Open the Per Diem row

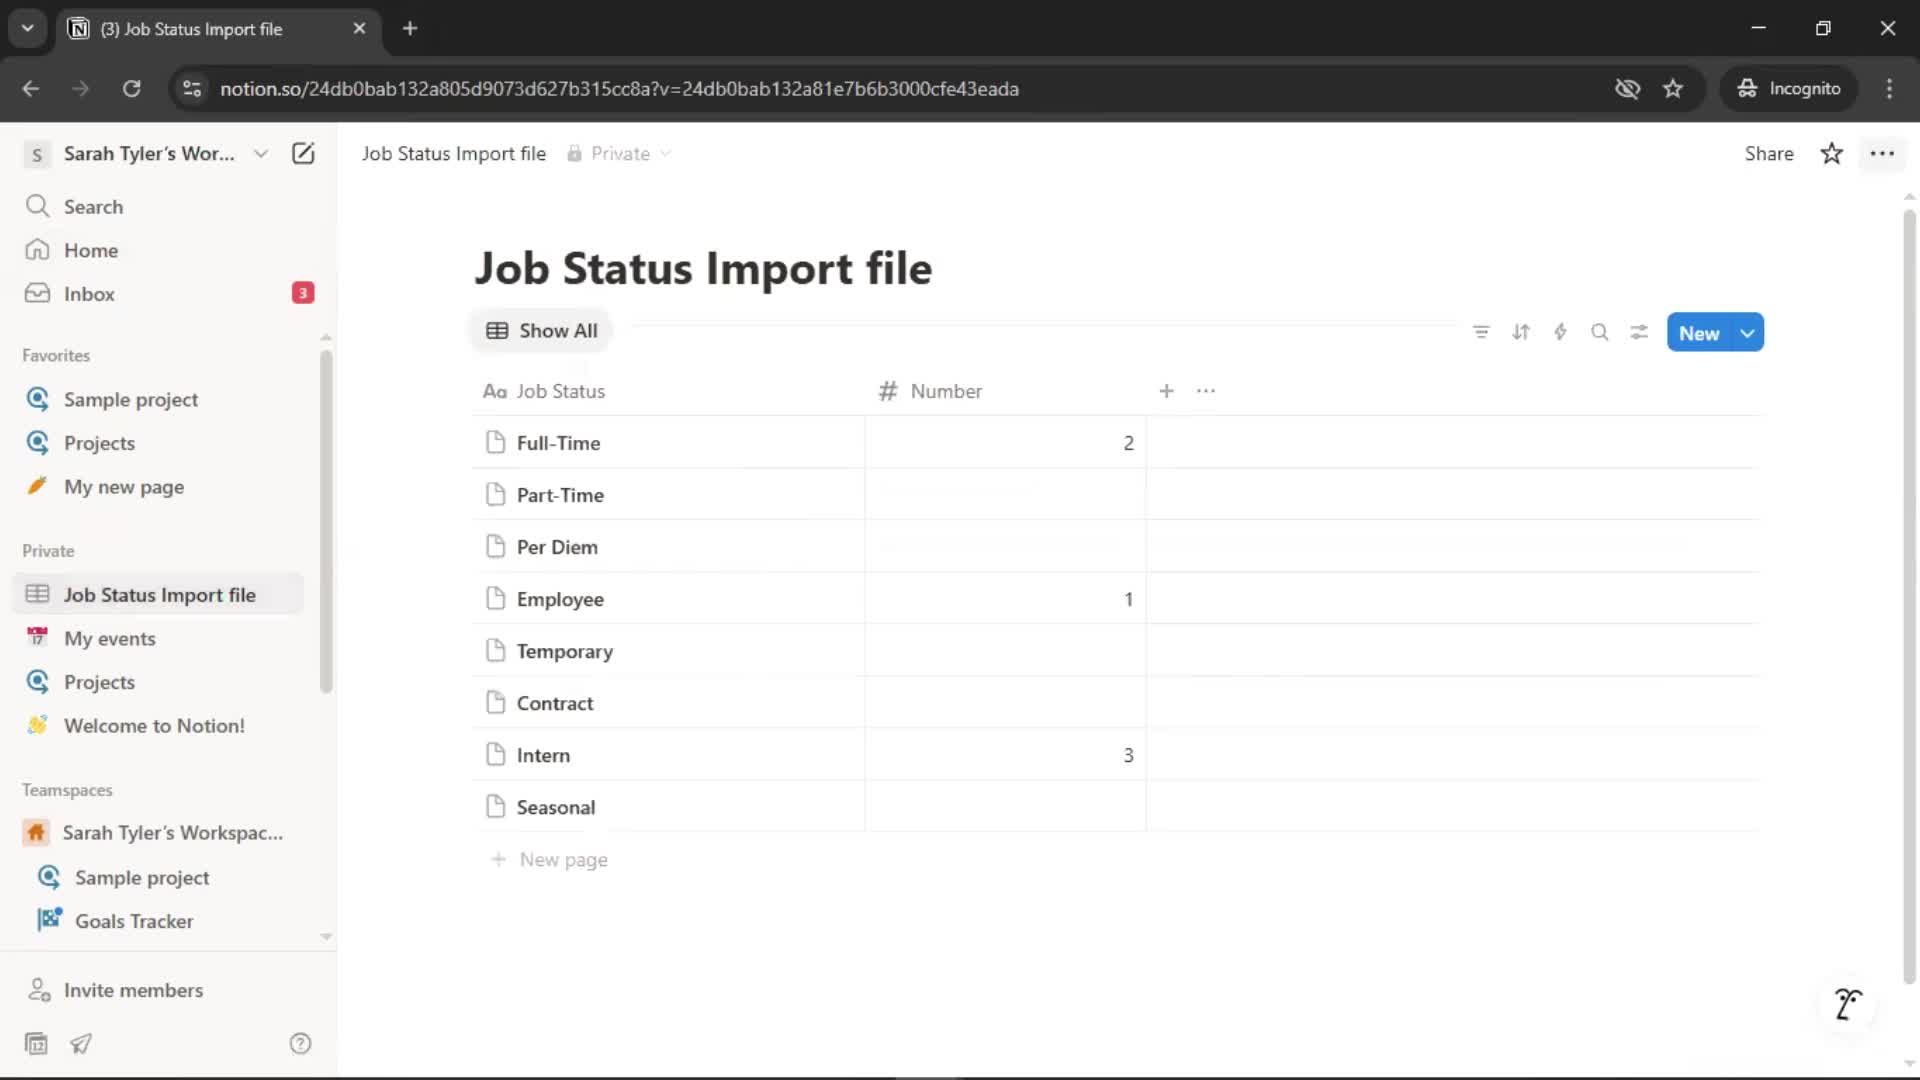(x=557, y=547)
